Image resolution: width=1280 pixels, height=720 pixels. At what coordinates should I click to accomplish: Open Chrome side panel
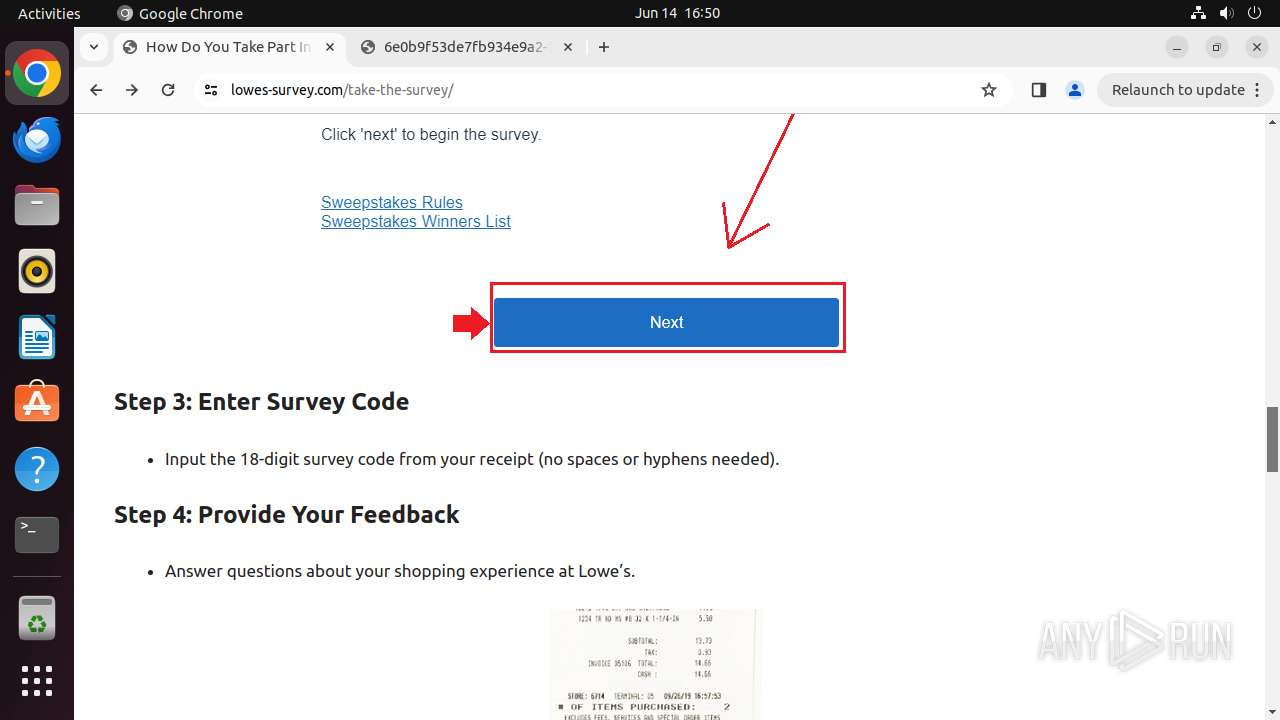click(1038, 90)
